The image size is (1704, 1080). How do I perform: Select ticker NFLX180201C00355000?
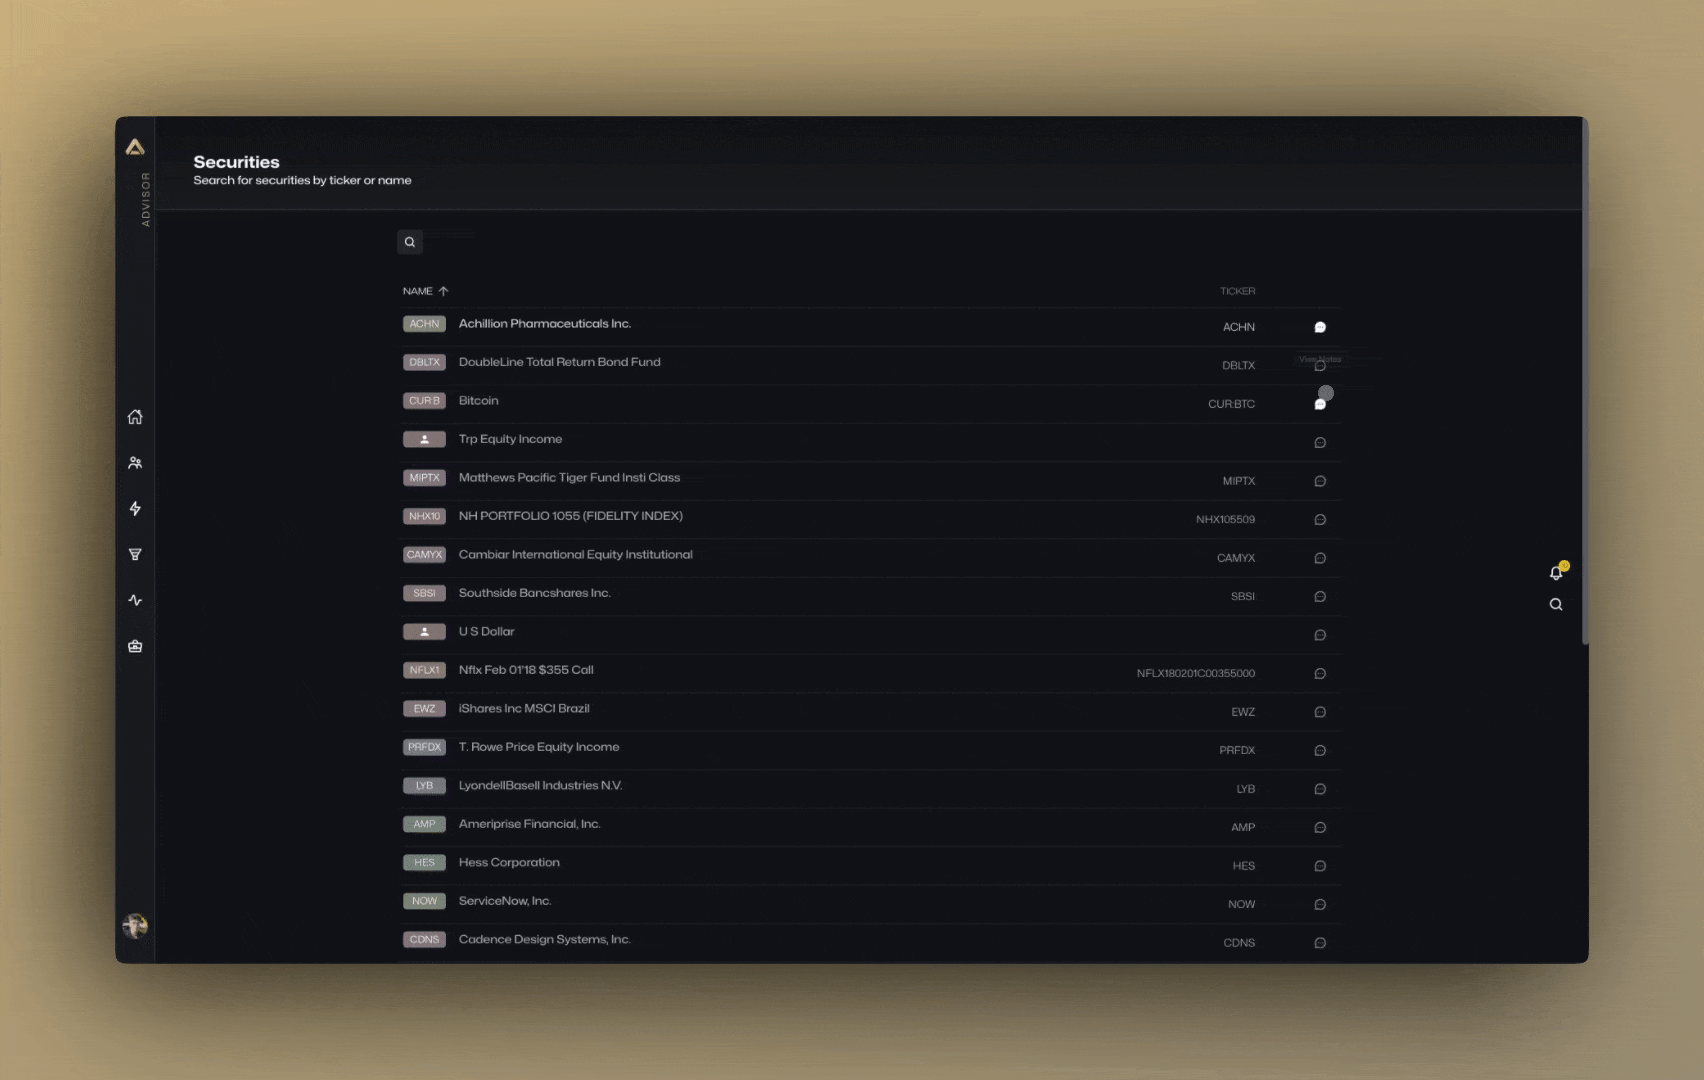(x=1196, y=674)
